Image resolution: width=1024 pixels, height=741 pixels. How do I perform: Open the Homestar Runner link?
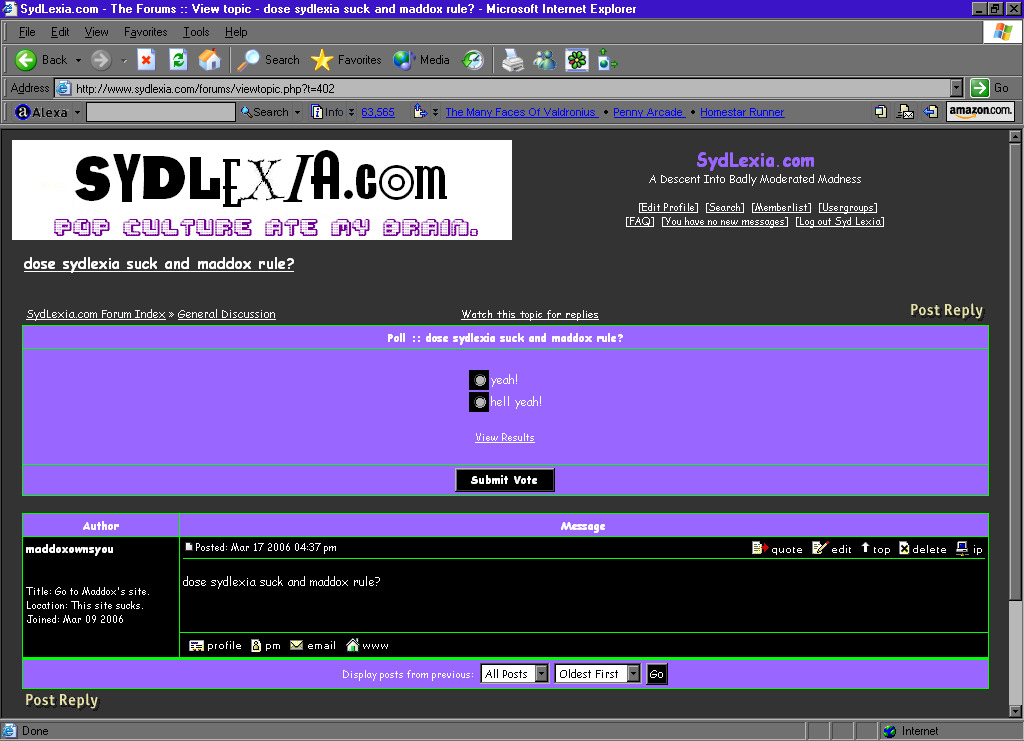[x=742, y=112]
